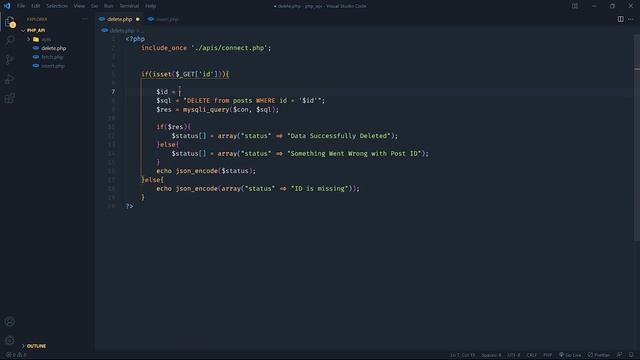
Task: Click the PHP language mode indicator
Action: point(548,355)
